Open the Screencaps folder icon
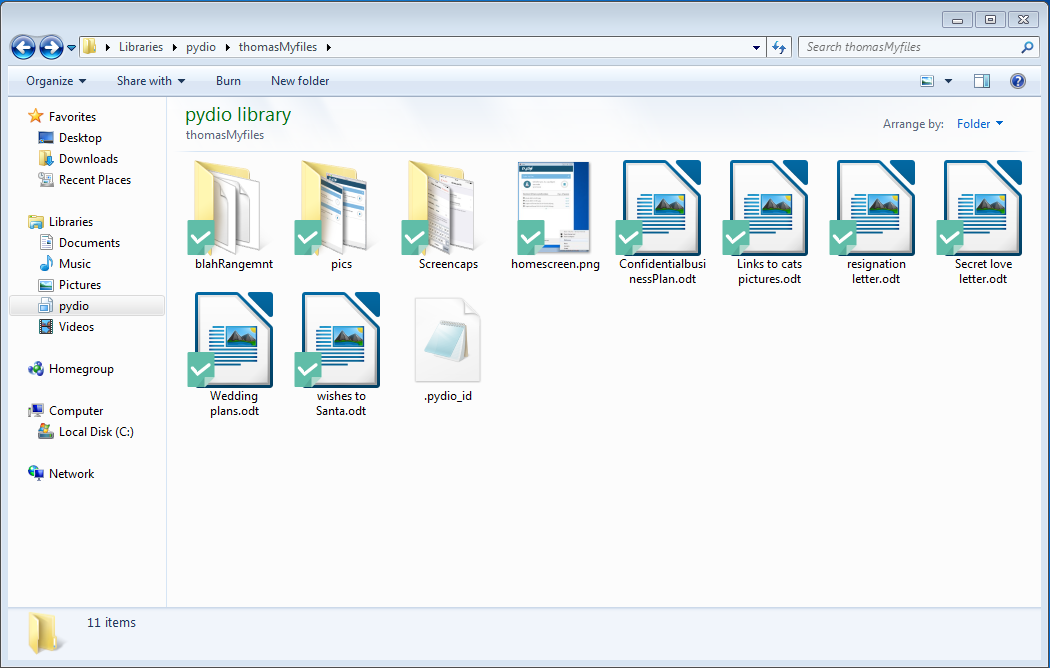 441,208
